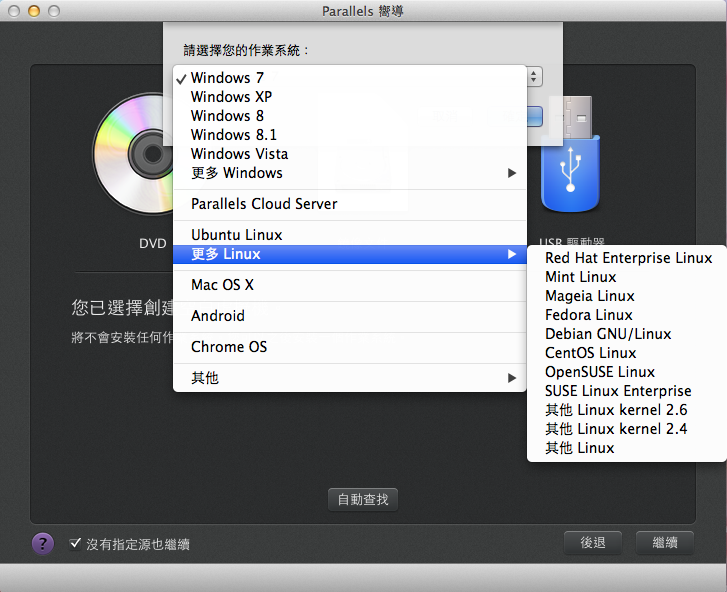Select Mint Linux in submenu
The height and width of the screenshot is (592, 727).
627,277
